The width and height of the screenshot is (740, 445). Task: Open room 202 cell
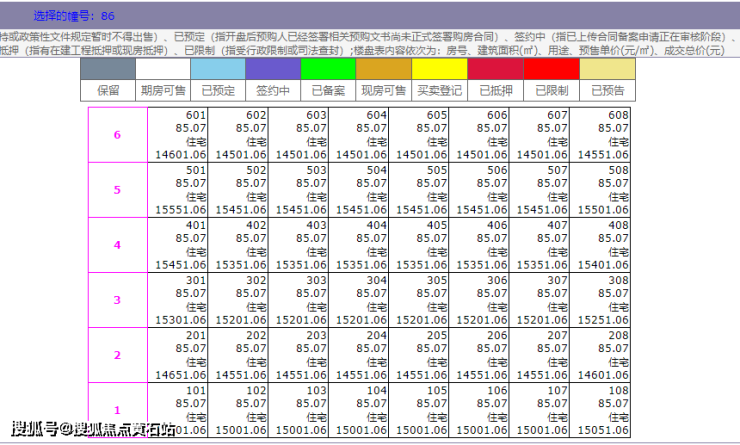tap(238, 355)
